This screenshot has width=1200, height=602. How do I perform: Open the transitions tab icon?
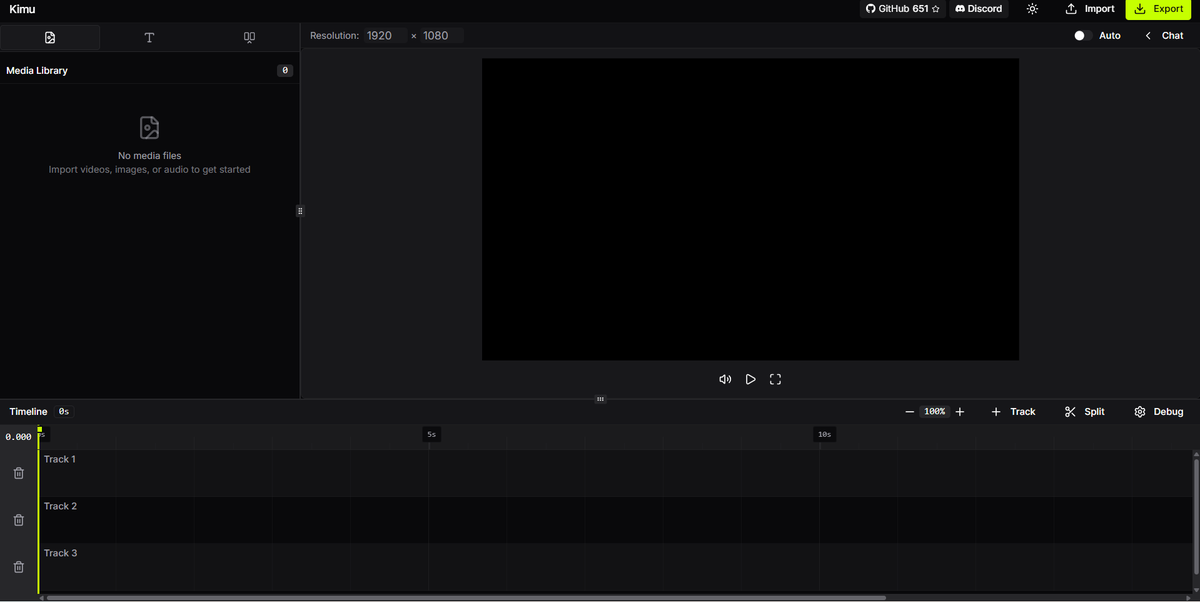(x=249, y=37)
